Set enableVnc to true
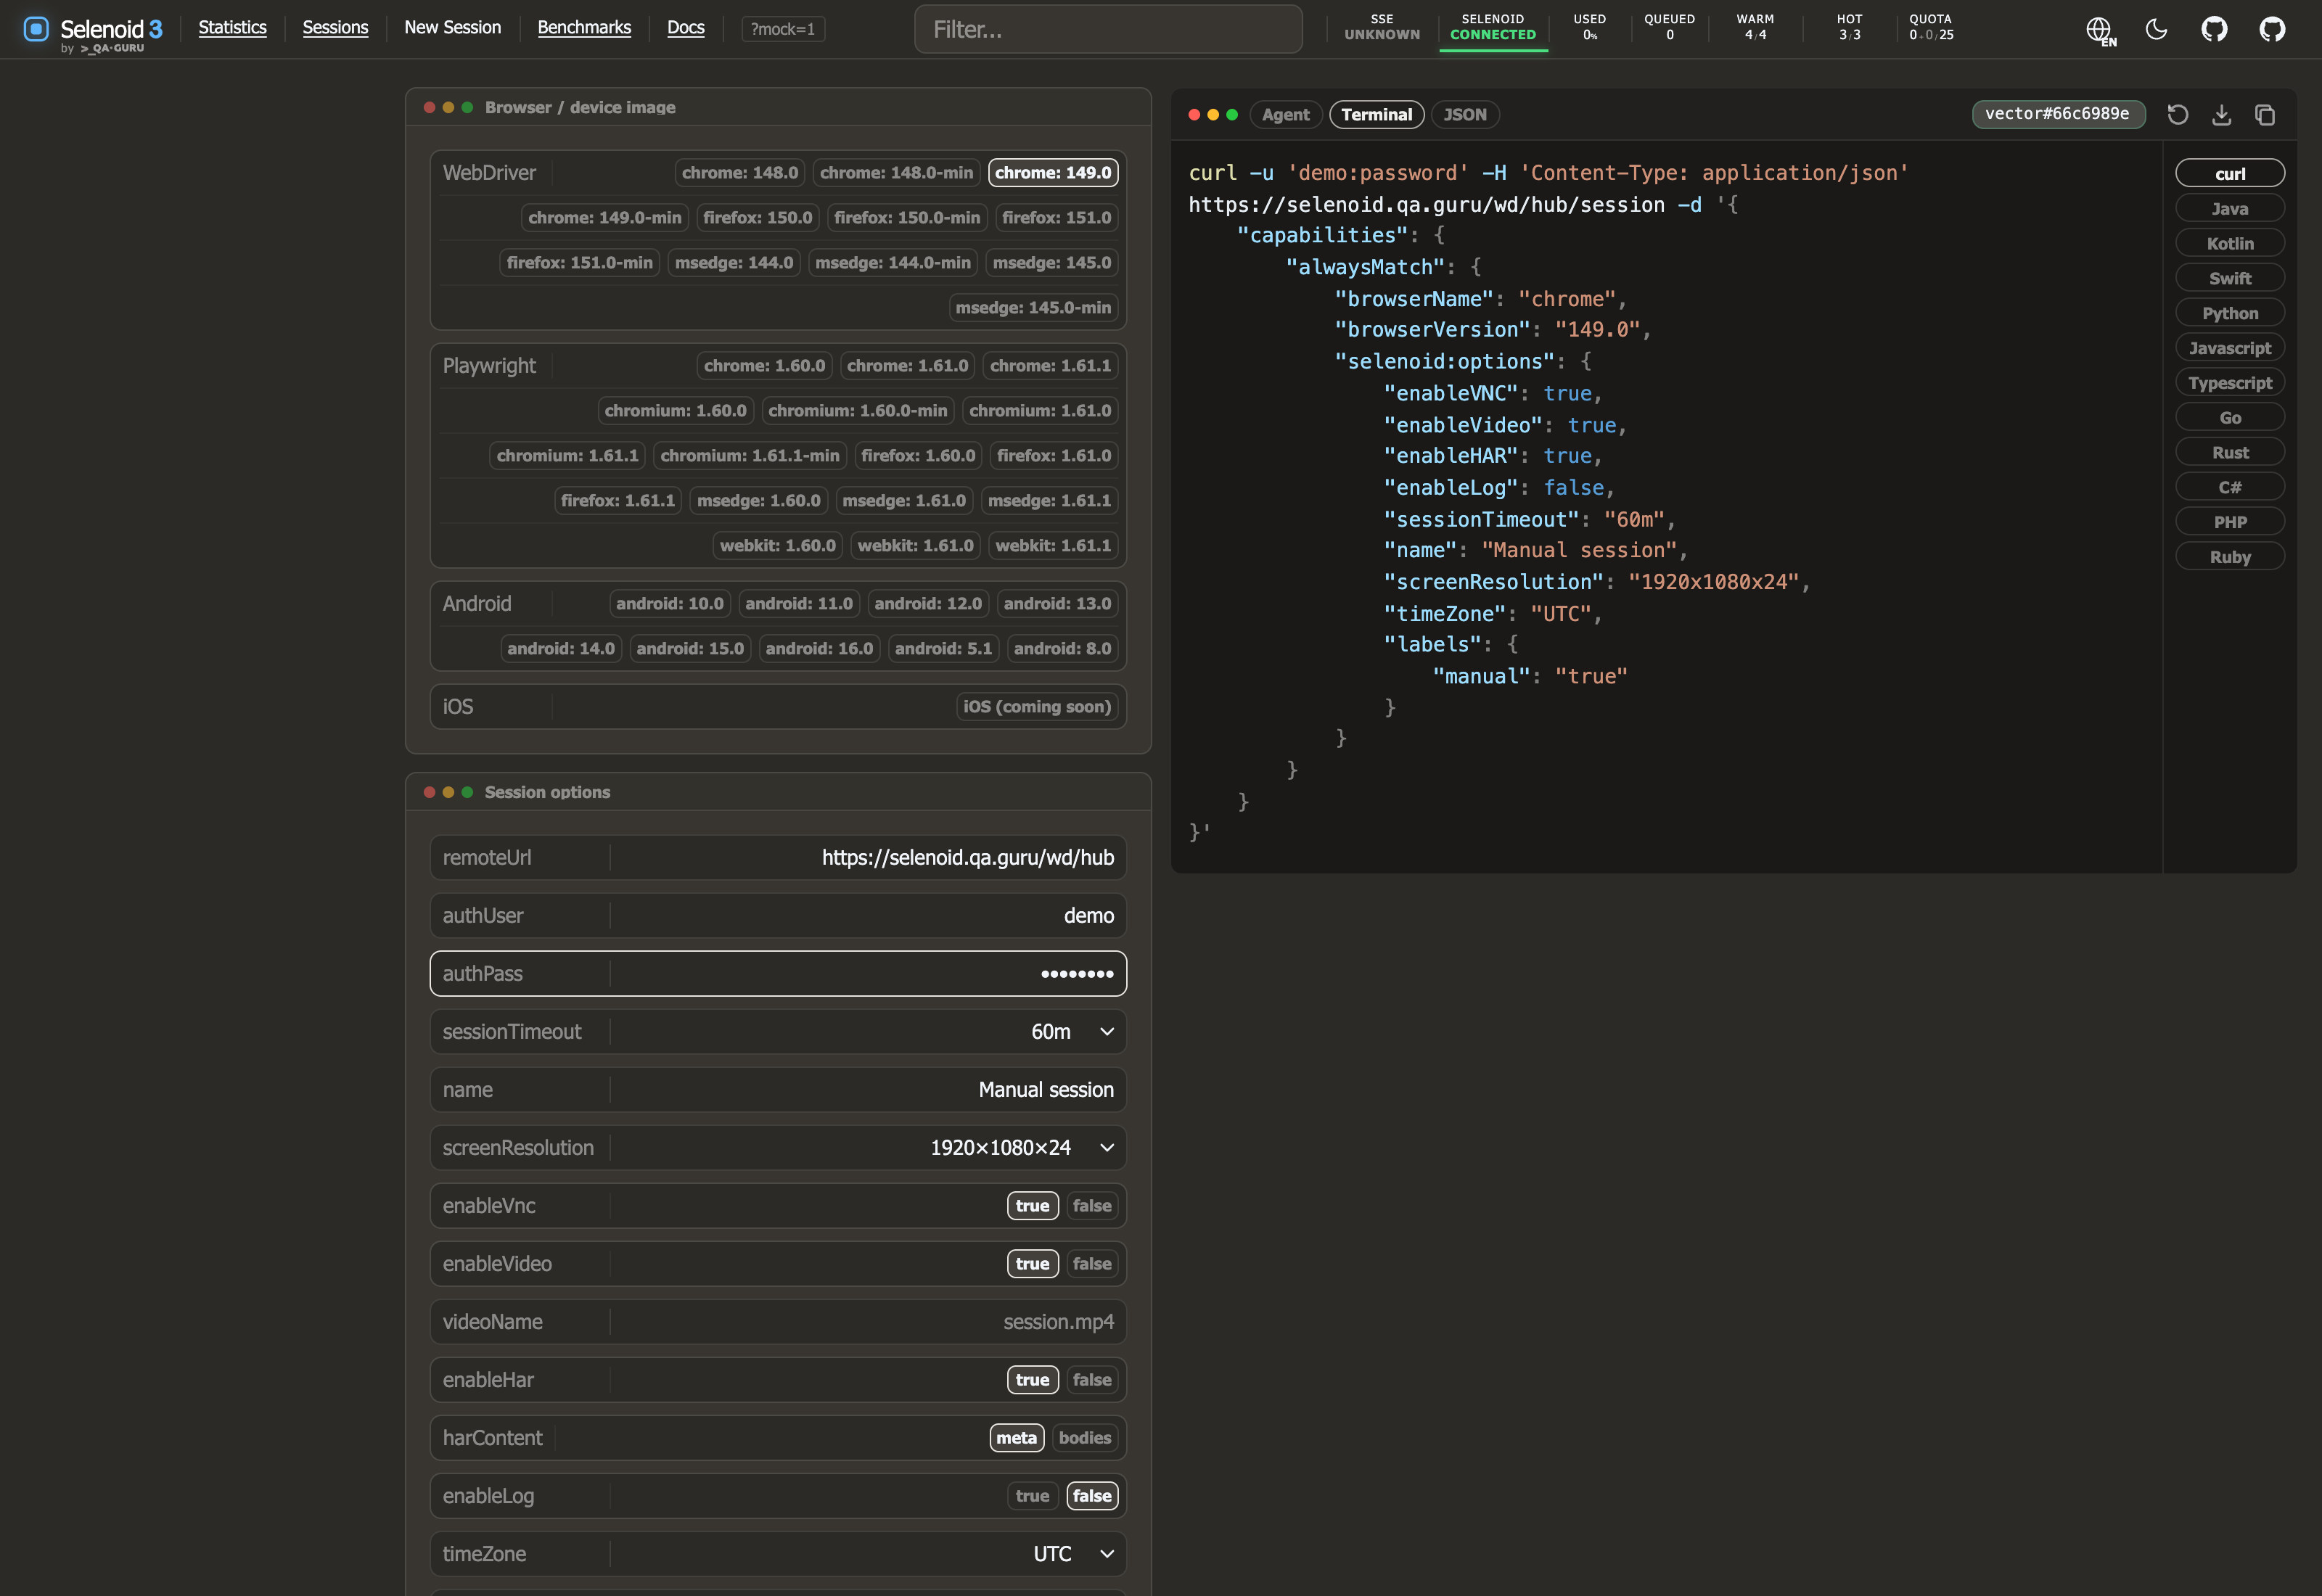2322x1596 pixels. [1032, 1206]
